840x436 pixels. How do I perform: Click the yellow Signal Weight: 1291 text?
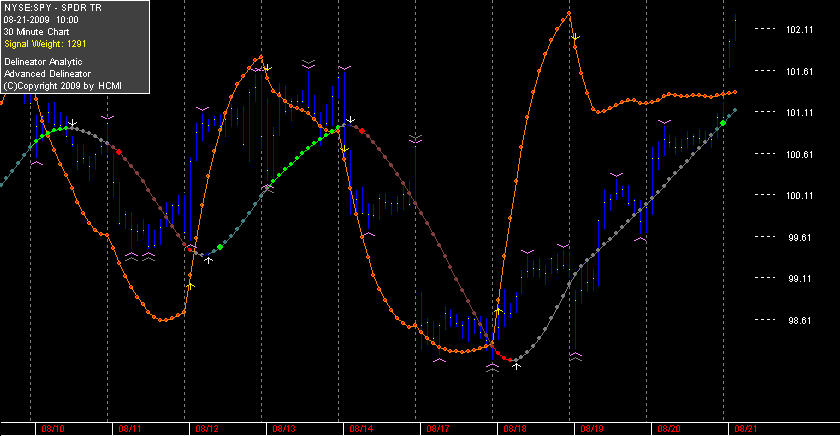45,44
